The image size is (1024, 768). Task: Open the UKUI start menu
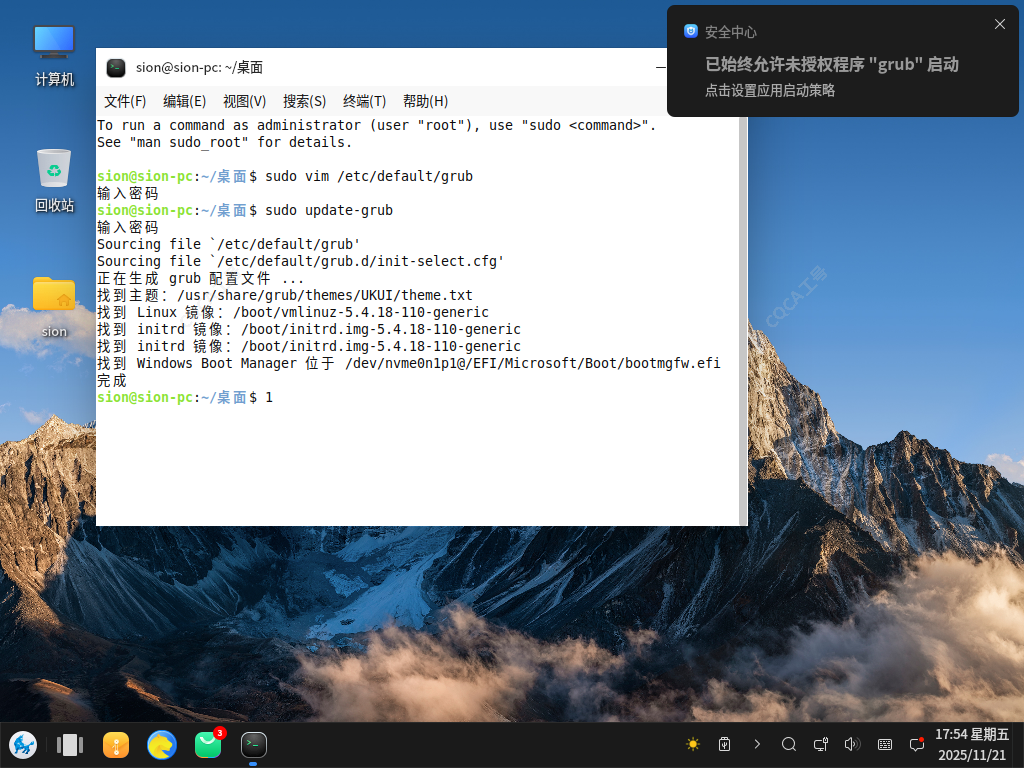(23, 744)
